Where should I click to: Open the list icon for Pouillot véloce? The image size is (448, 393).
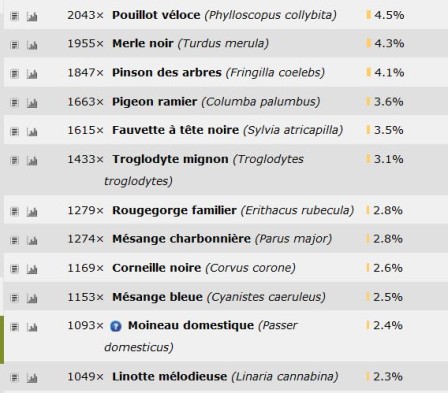point(14,16)
